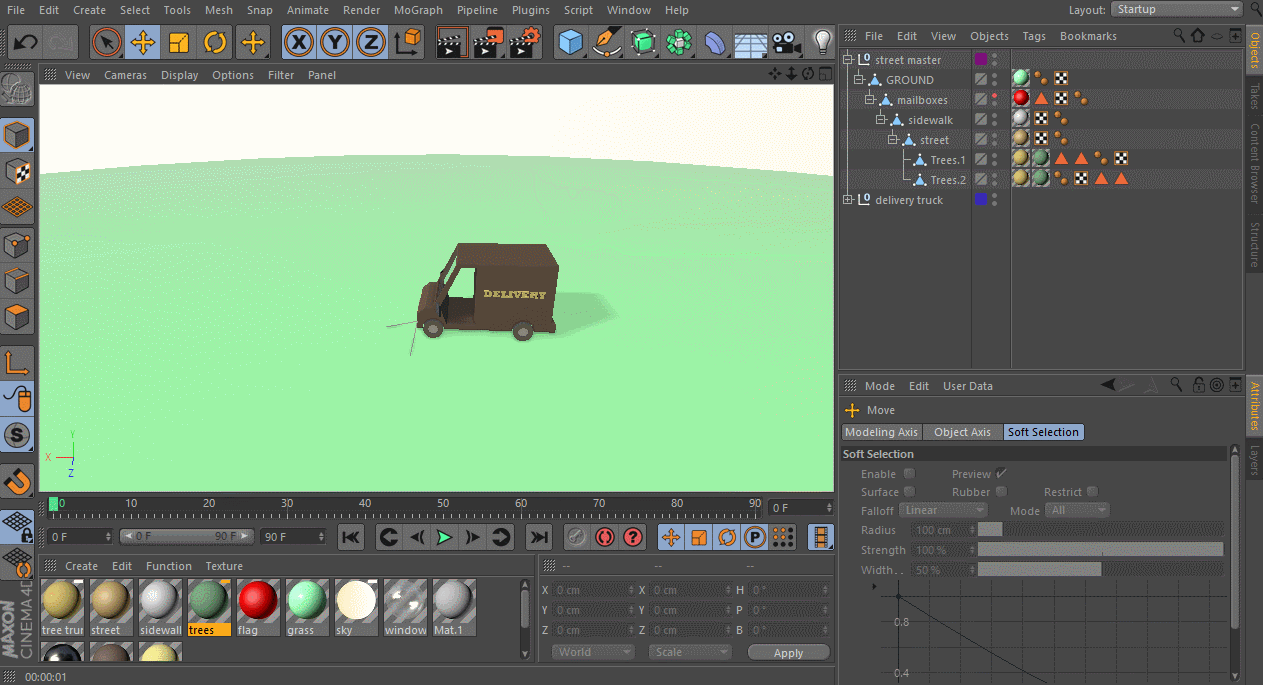Open the Render menu
Screen dimensions: 1263x685
pyautogui.click(x=361, y=10)
